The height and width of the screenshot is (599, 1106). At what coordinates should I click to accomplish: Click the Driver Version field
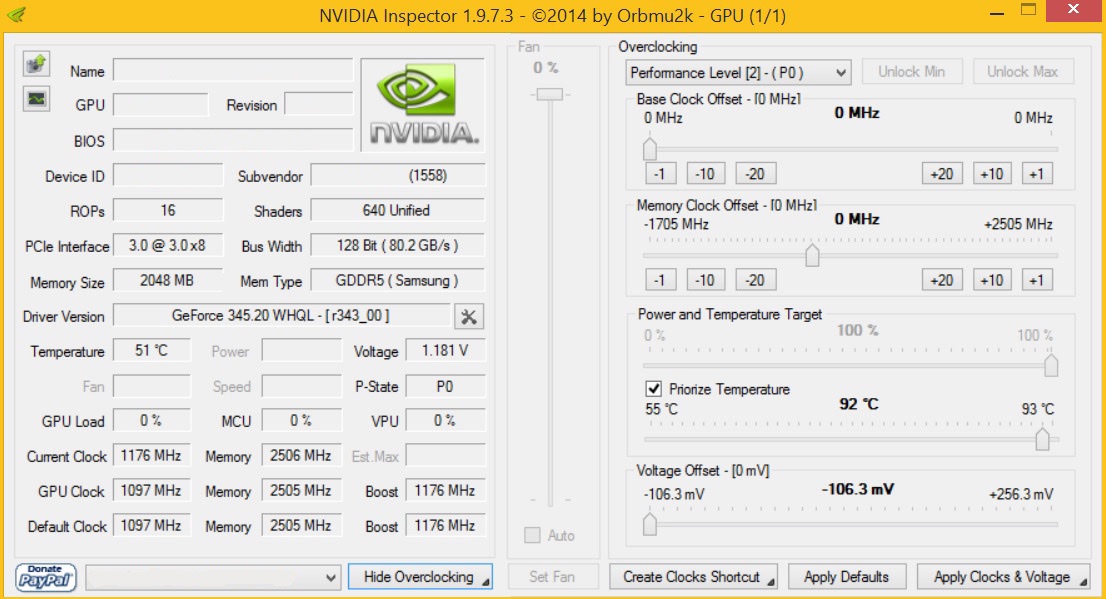point(281,315)
